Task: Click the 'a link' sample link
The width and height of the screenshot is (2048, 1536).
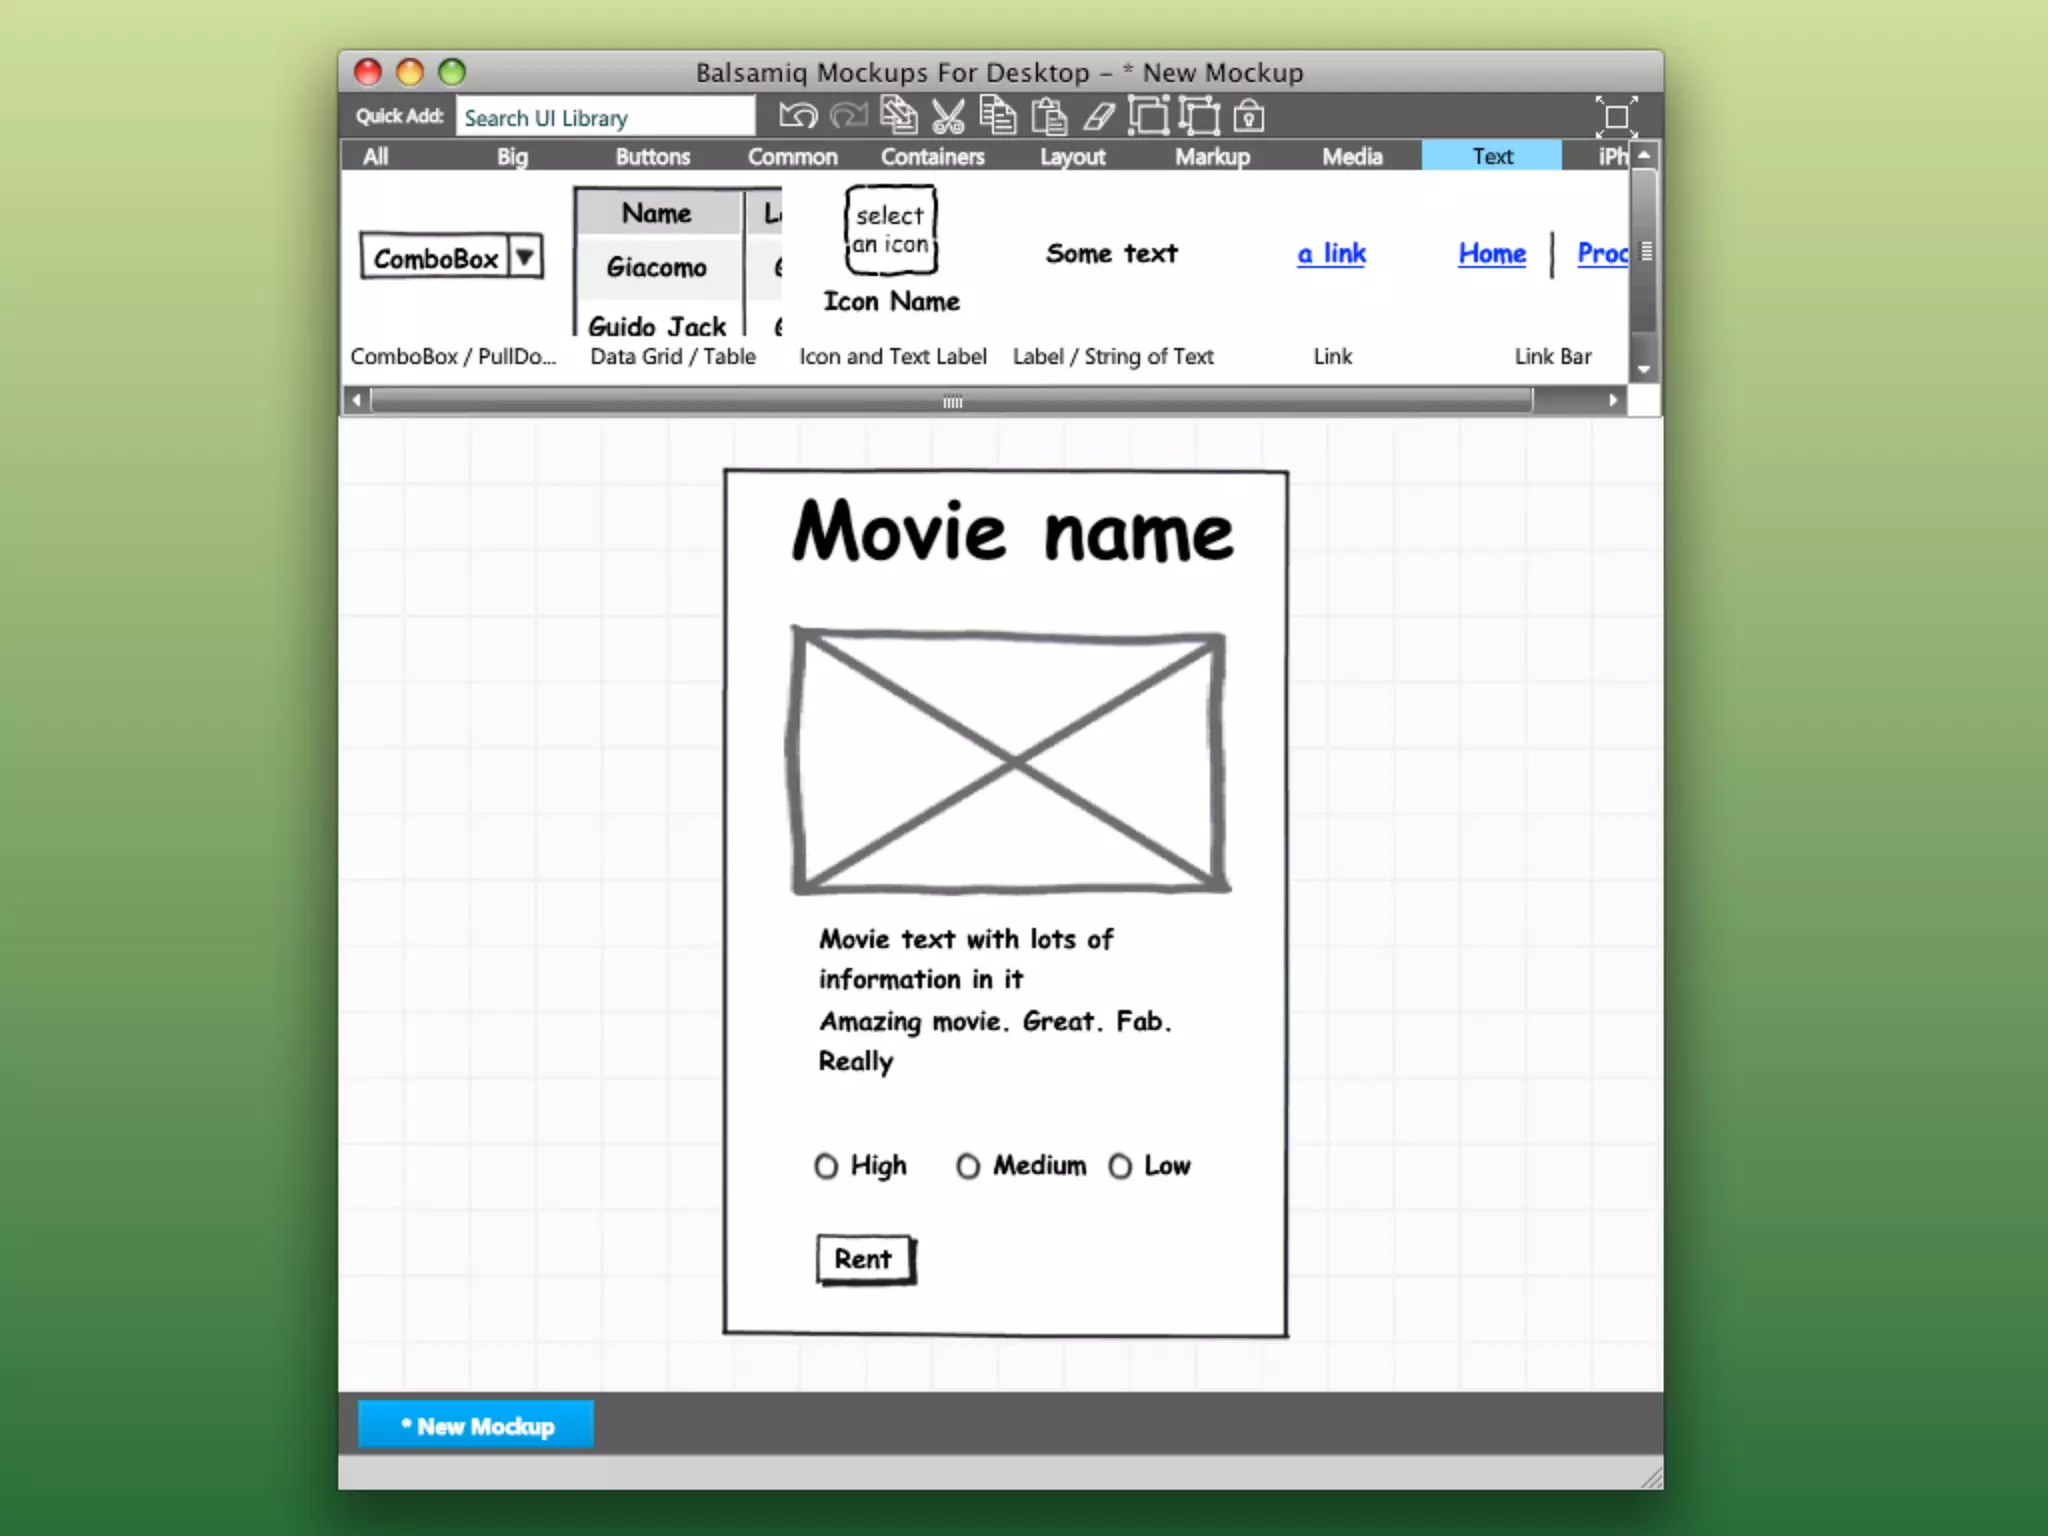Action: click(x=1331, y=254)
